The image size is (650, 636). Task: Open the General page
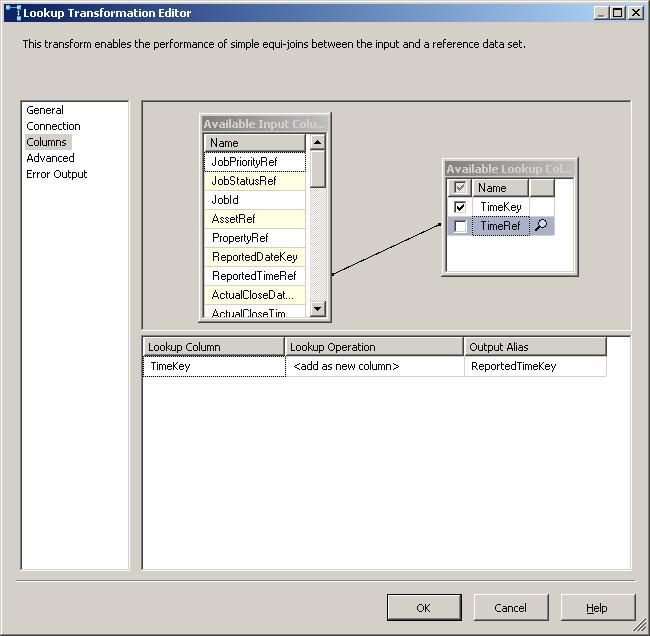[45, 110]
